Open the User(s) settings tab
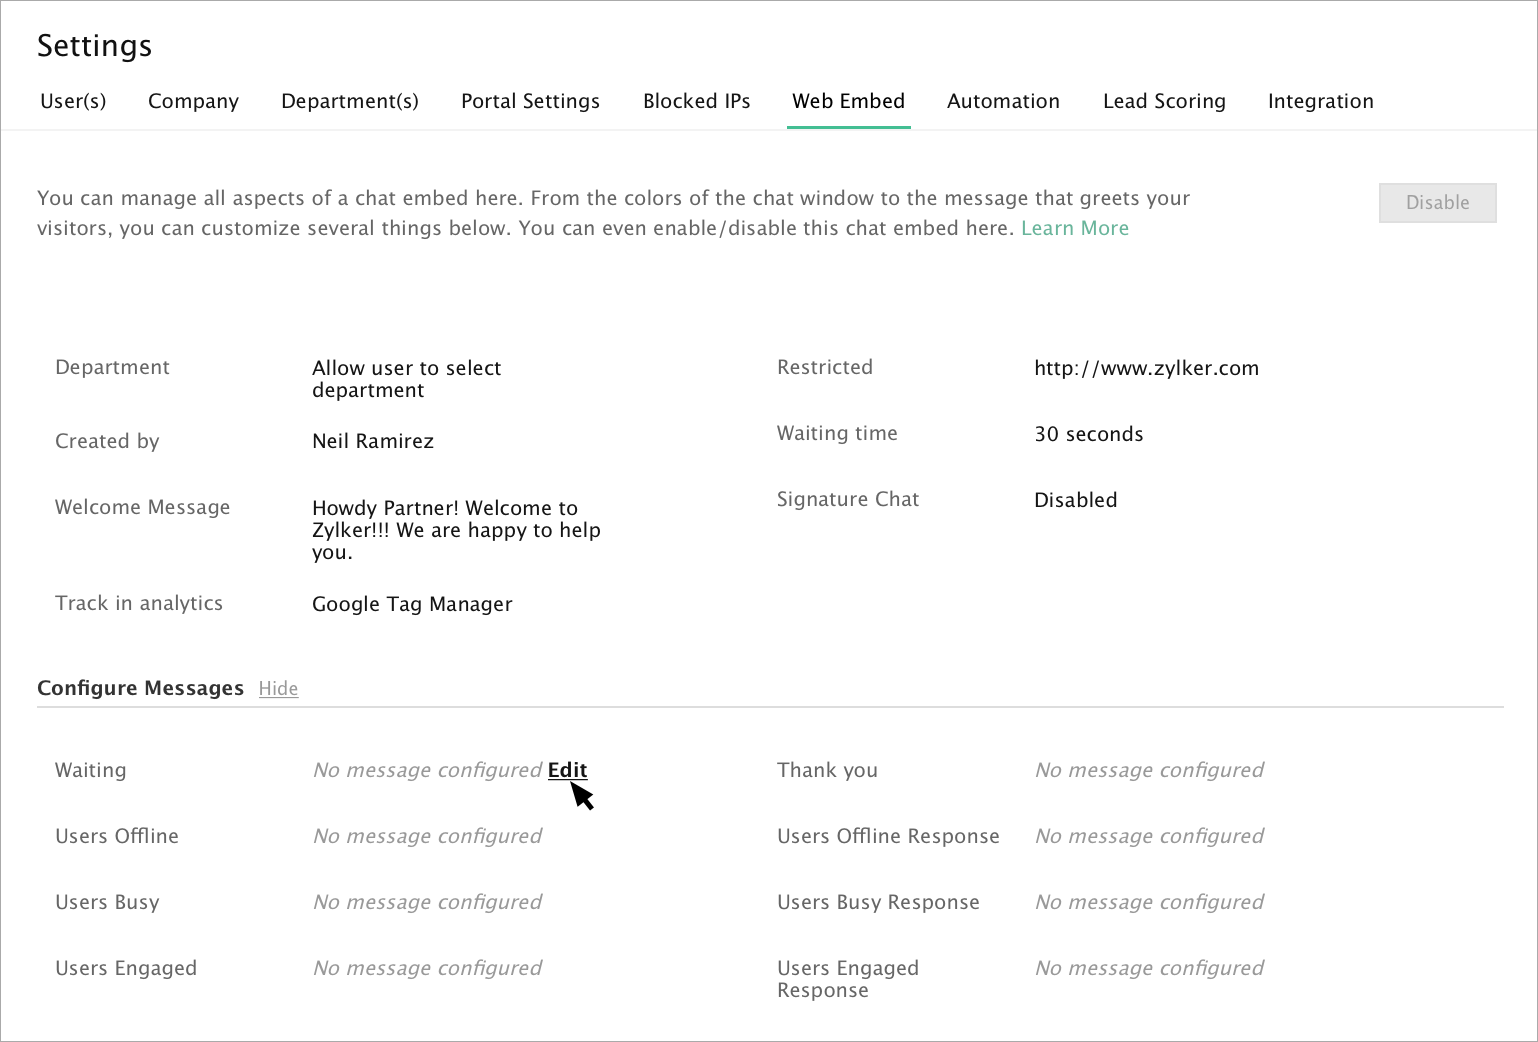The image size is (1538, 1042). point(73,101)
